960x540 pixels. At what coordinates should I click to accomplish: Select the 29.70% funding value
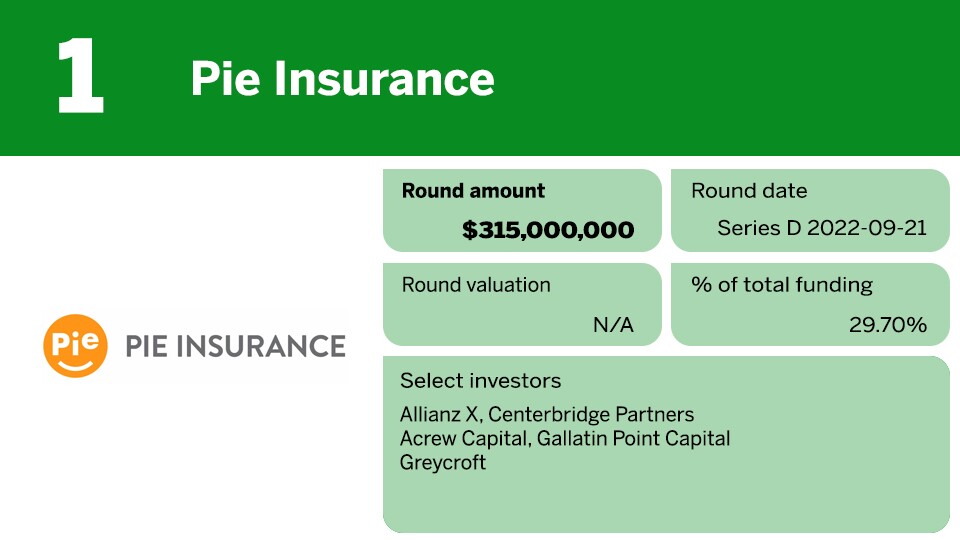[x=885, y=324]
